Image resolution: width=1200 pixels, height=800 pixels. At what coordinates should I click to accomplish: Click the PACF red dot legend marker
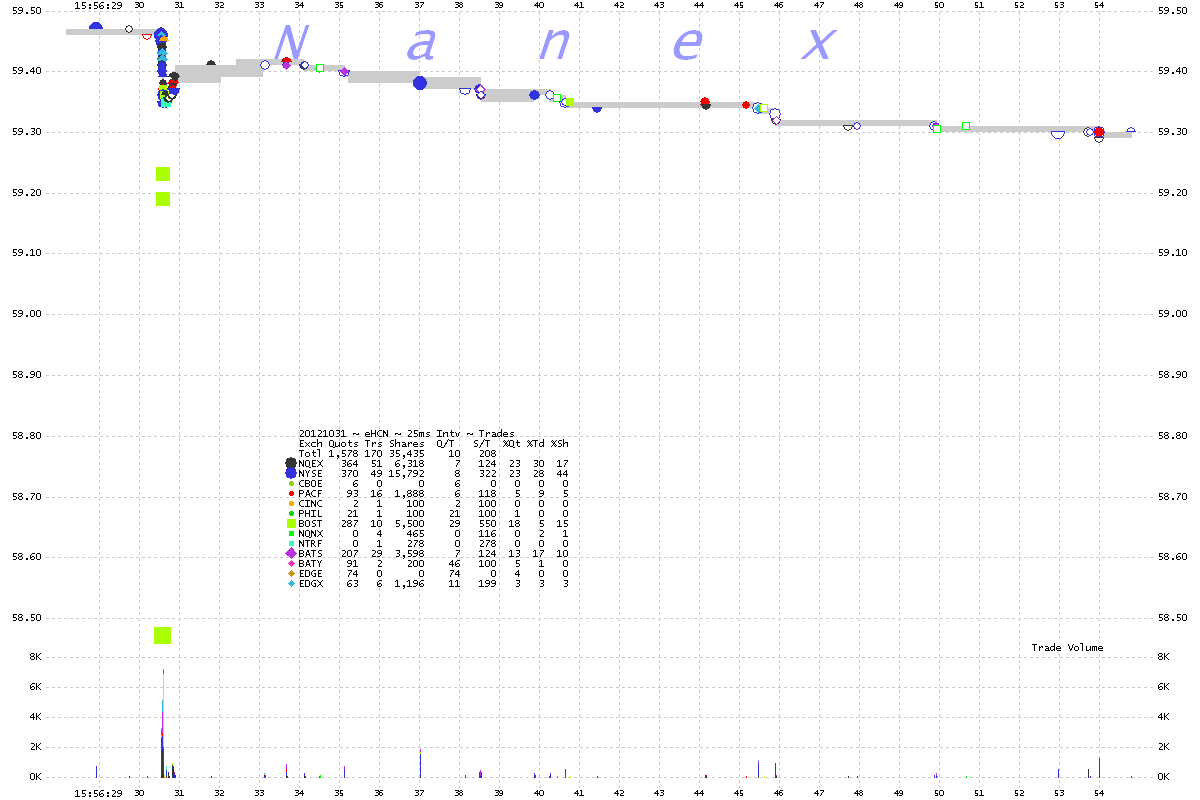[291, 493]
